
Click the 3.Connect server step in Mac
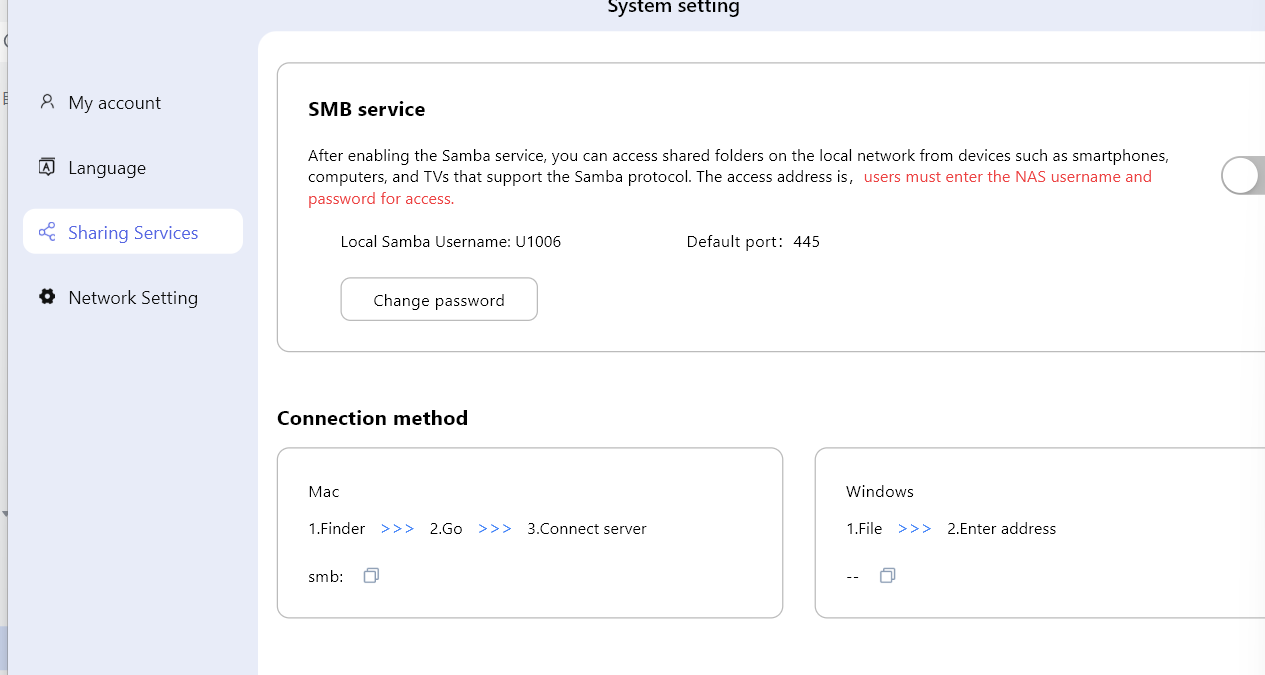(587, 529)
